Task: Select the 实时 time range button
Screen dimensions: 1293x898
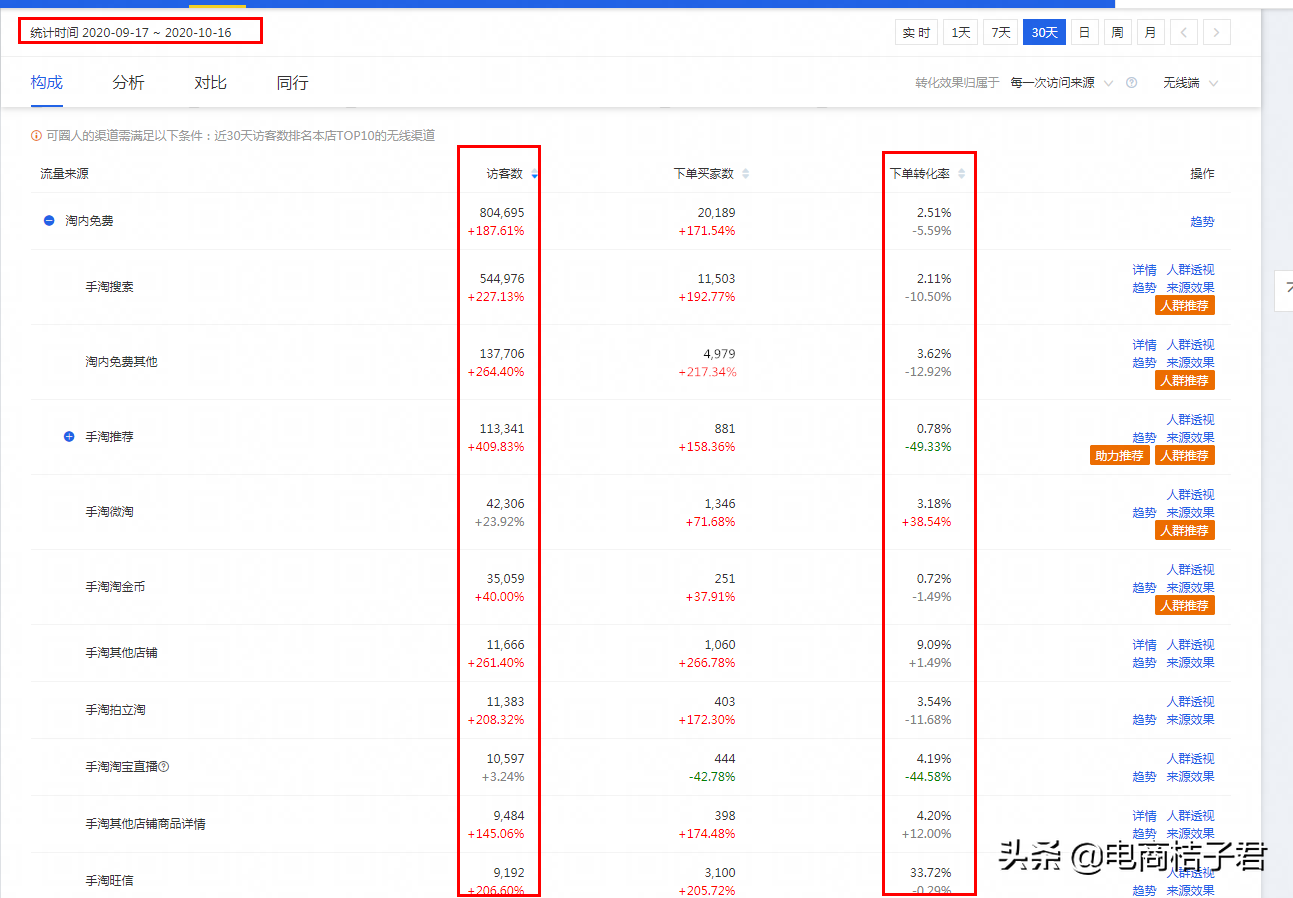Action: 916,33
